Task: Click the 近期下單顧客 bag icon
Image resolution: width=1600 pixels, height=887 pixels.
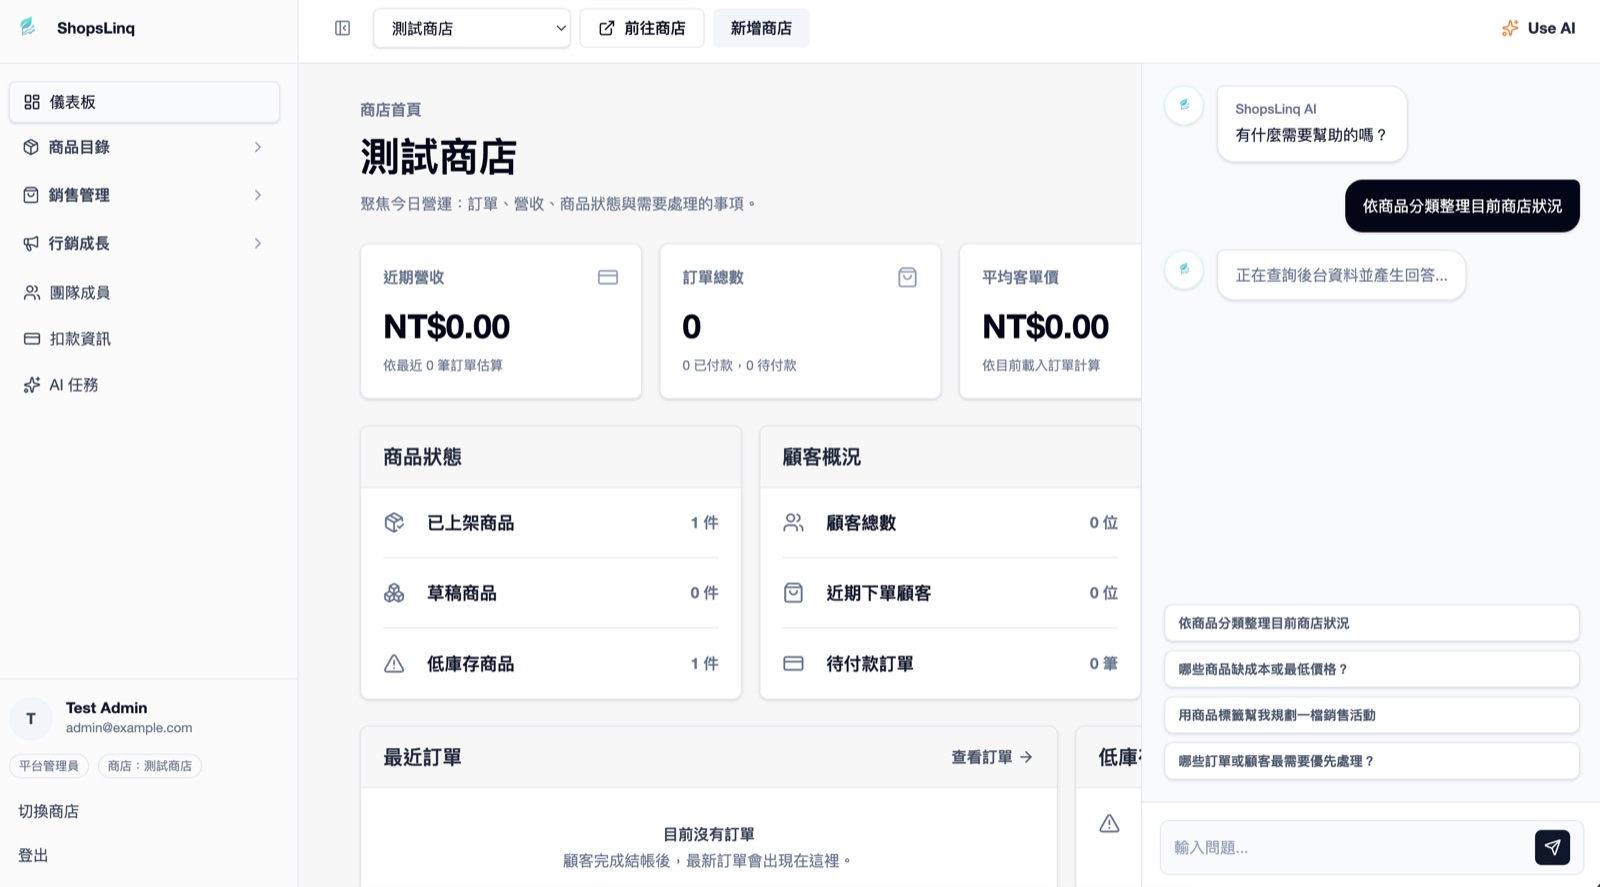Action: [x=793, y=593]
